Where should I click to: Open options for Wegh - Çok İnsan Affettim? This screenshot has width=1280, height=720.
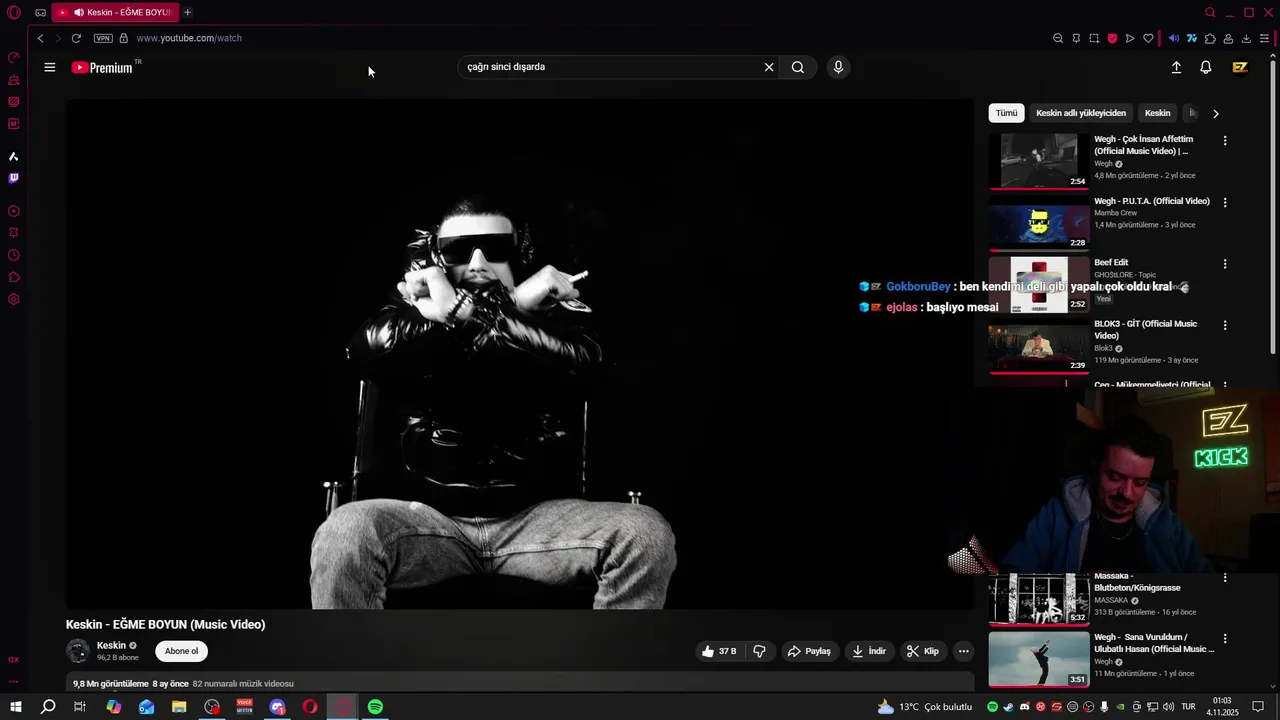(x=1225, y=141)
